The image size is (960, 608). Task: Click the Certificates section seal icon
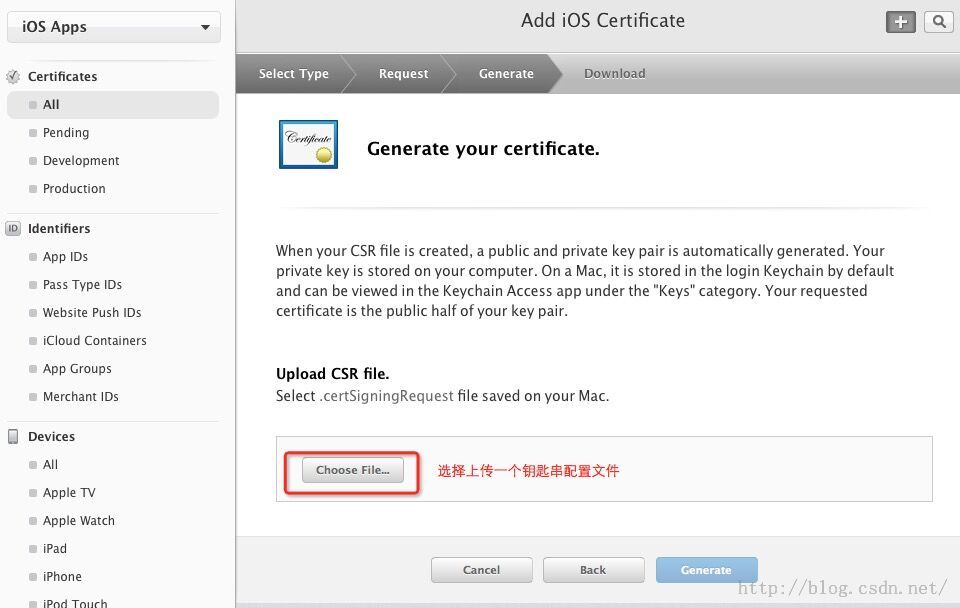coord(13,77)
